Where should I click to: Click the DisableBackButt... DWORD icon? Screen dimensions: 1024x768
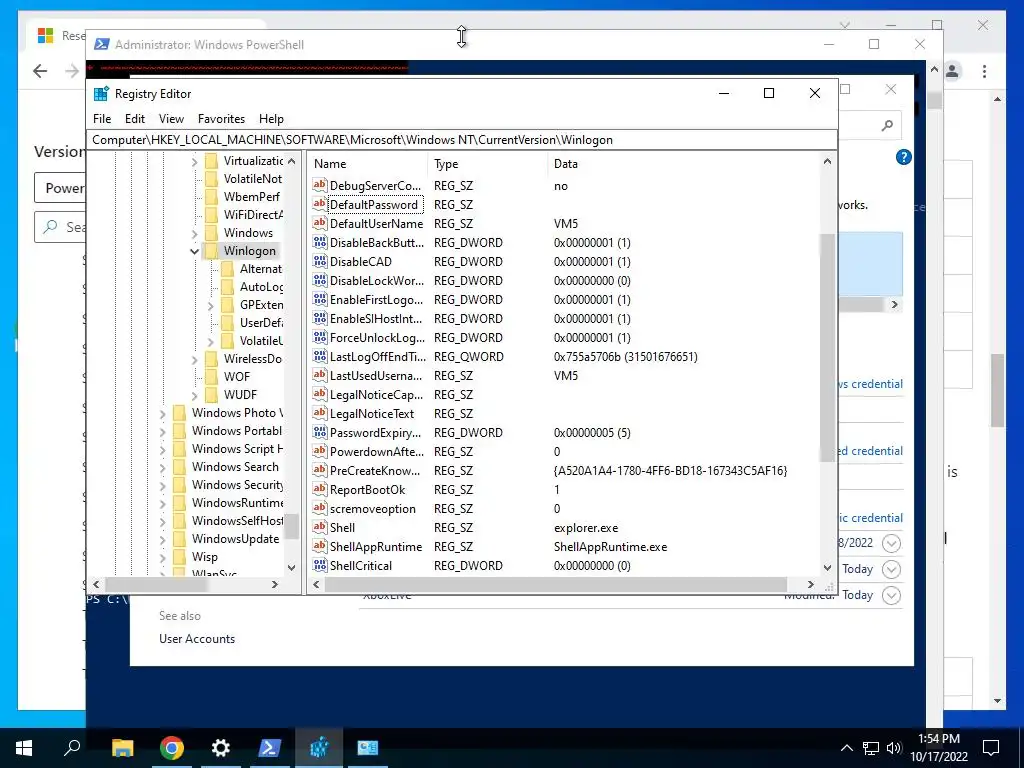point(319,242)
